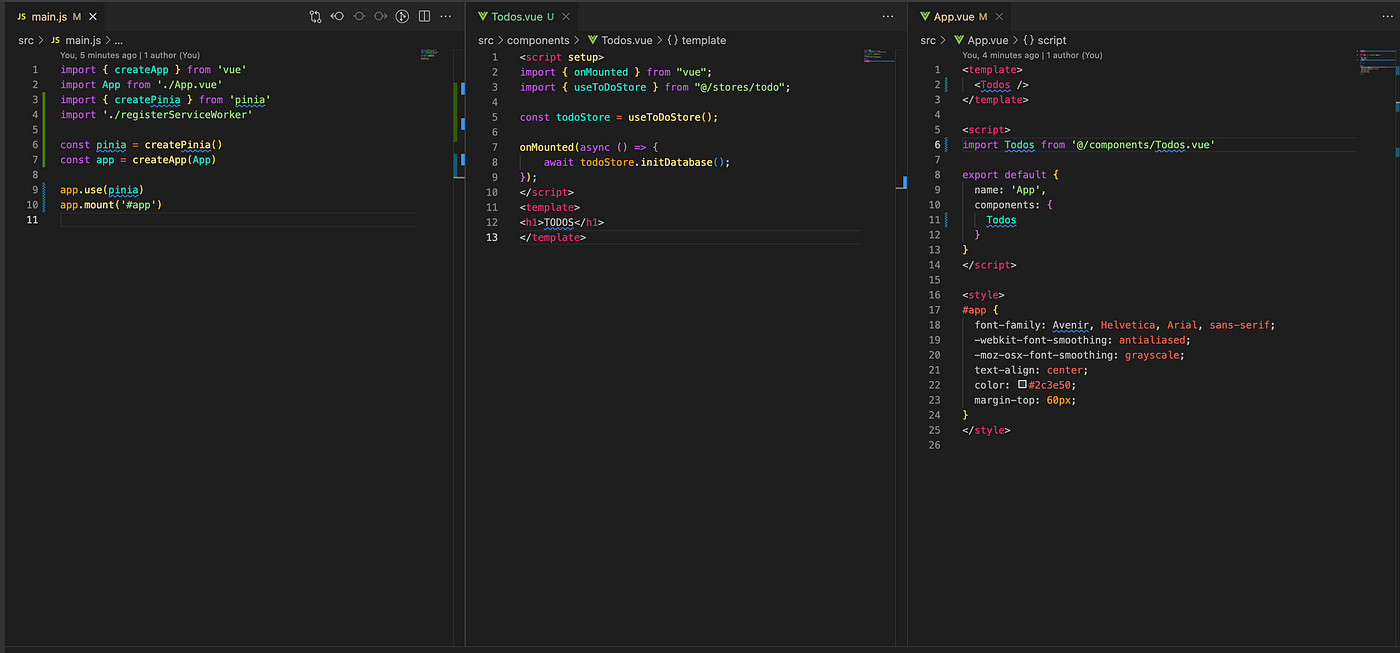Expand the components breadcrumb in Todos.vue
Image resolution: width=1400 pixels, height=653 pixels.
(538, 40)
